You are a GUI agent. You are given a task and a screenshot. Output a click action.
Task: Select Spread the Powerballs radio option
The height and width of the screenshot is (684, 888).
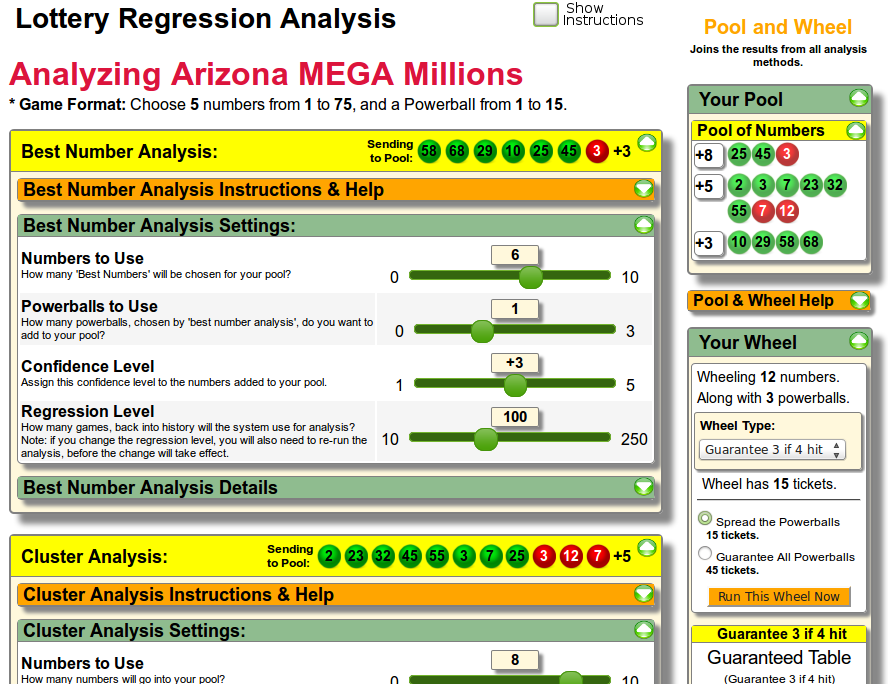(x=705, y=519)
